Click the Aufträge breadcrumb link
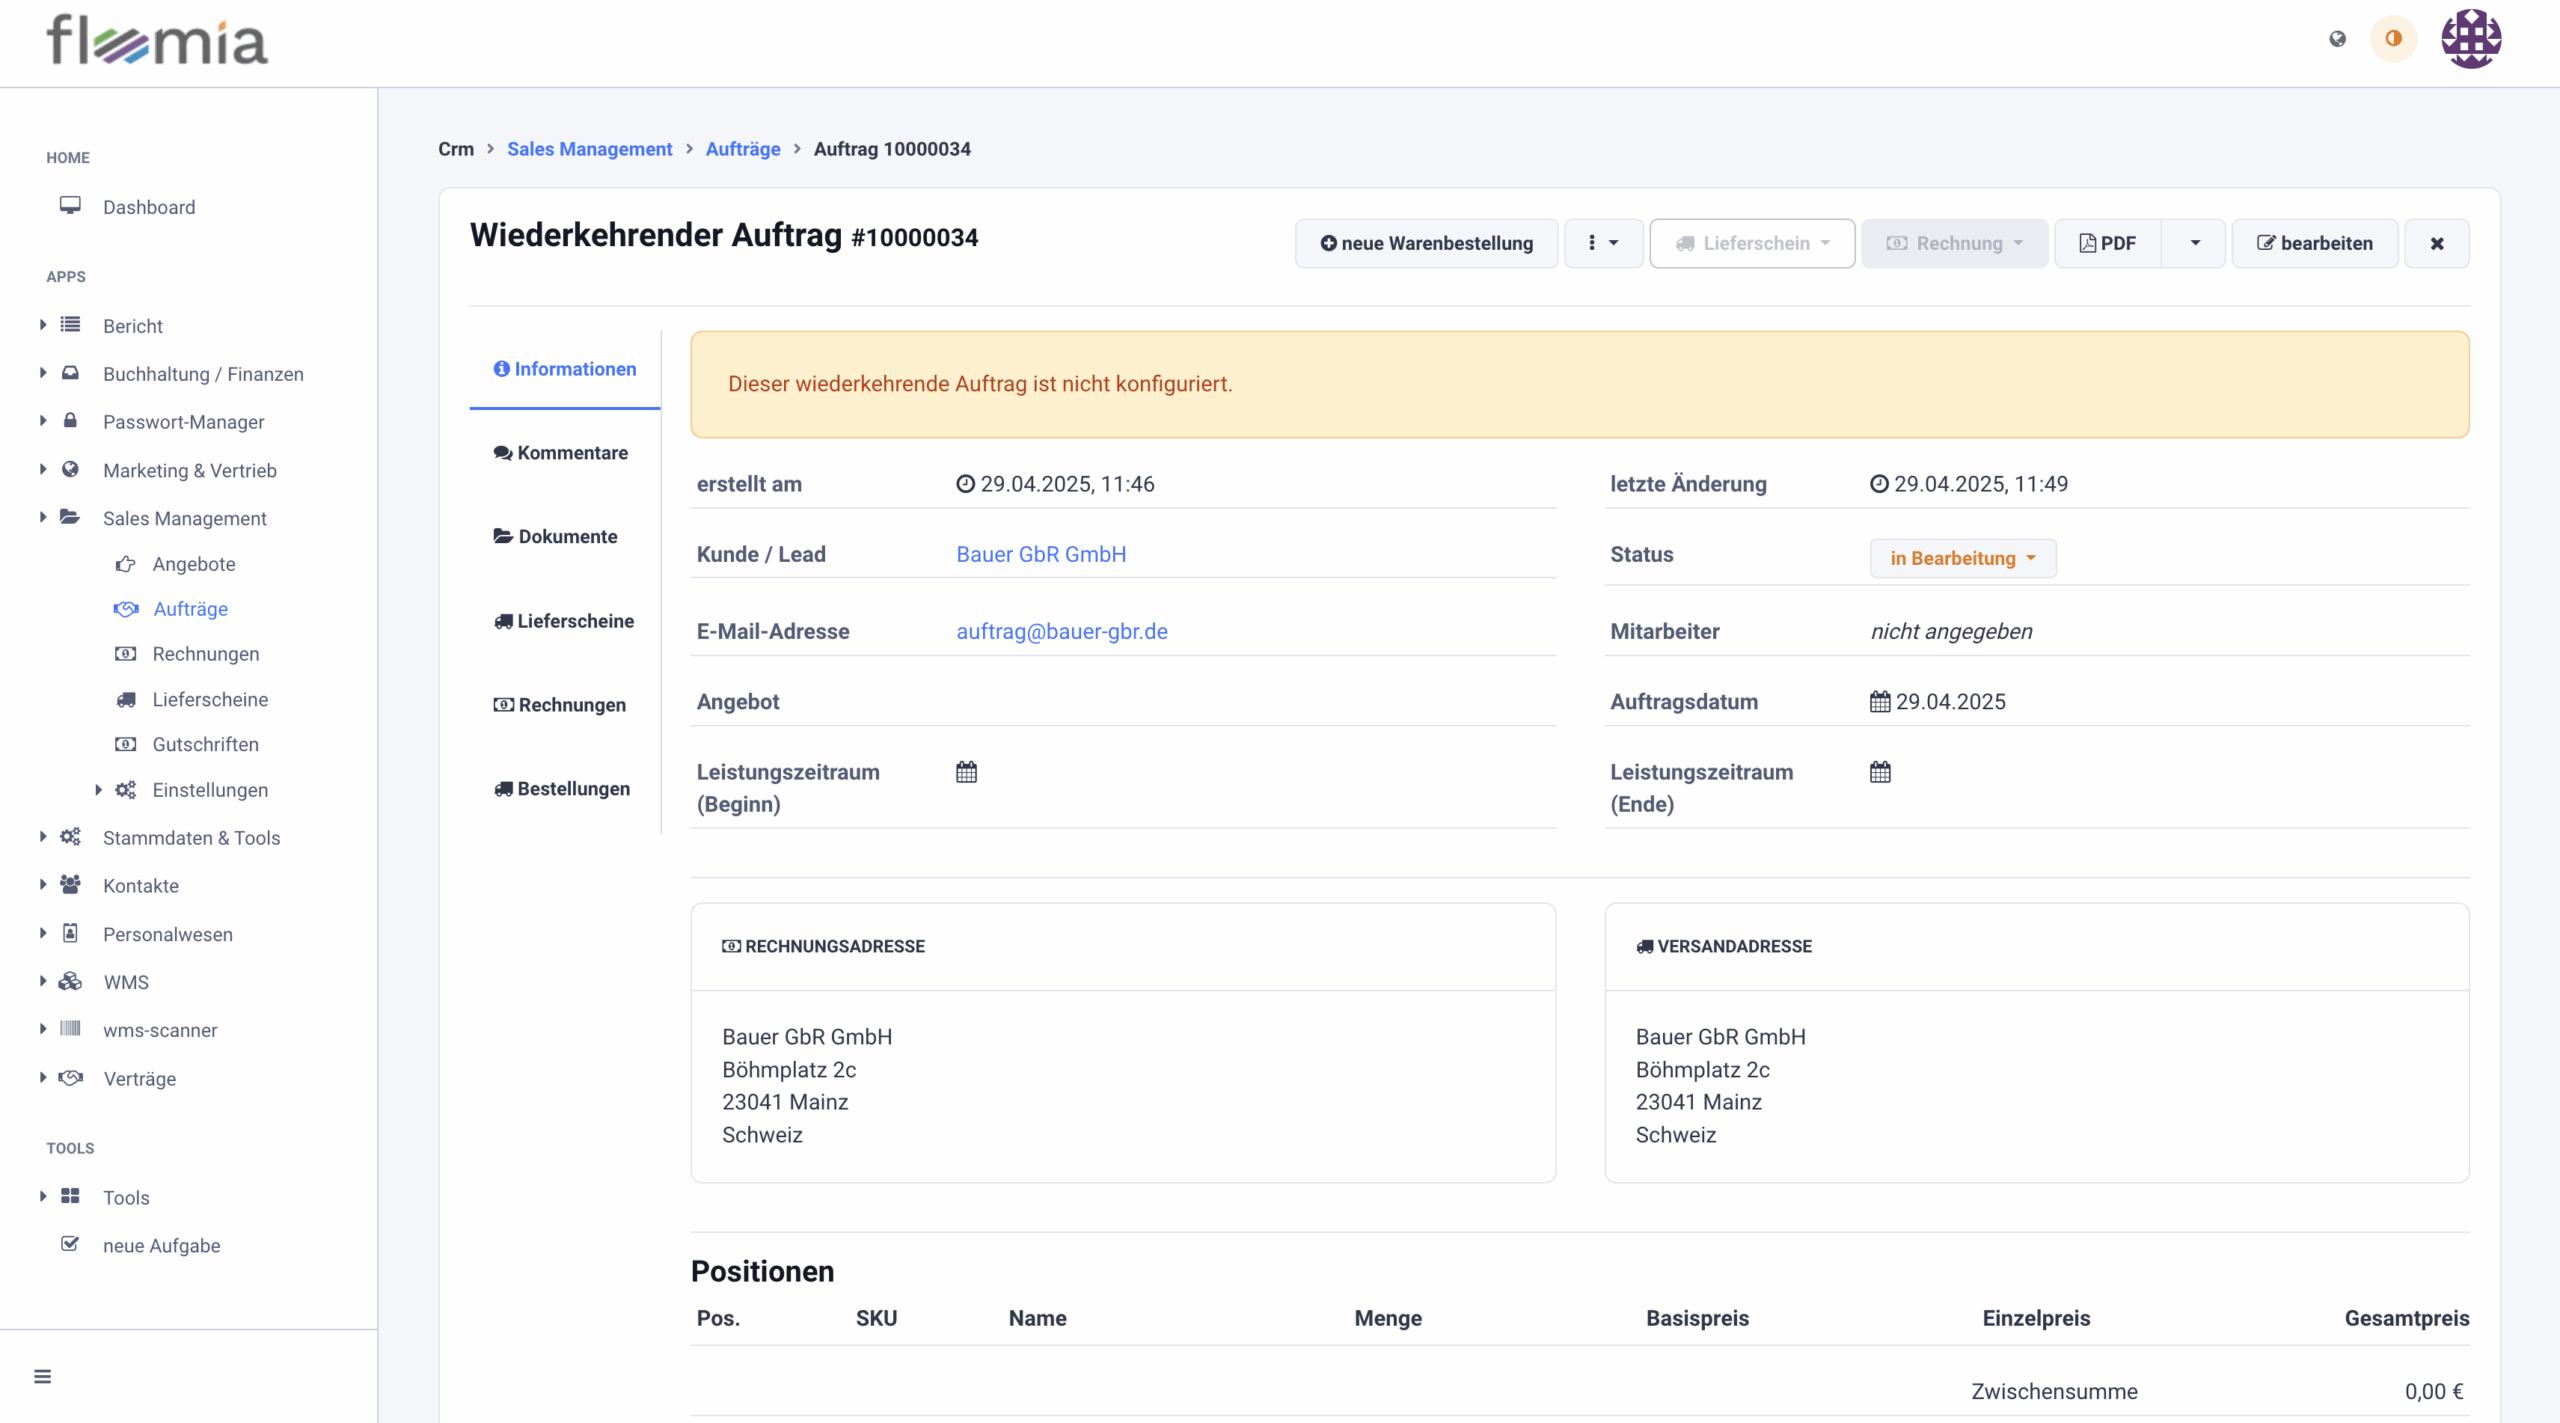Screen dimensions: 2560x1423 tap(743, 149)
